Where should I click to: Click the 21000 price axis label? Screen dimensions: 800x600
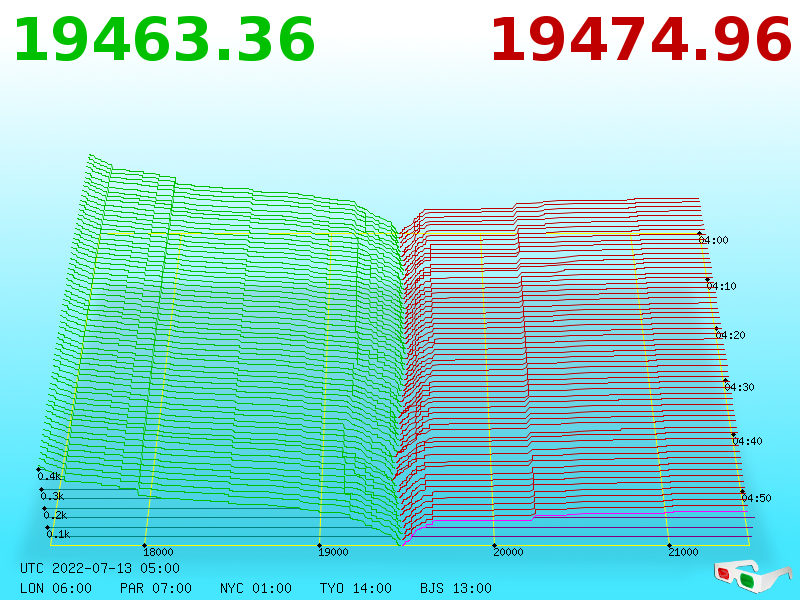tap(683, 552)
